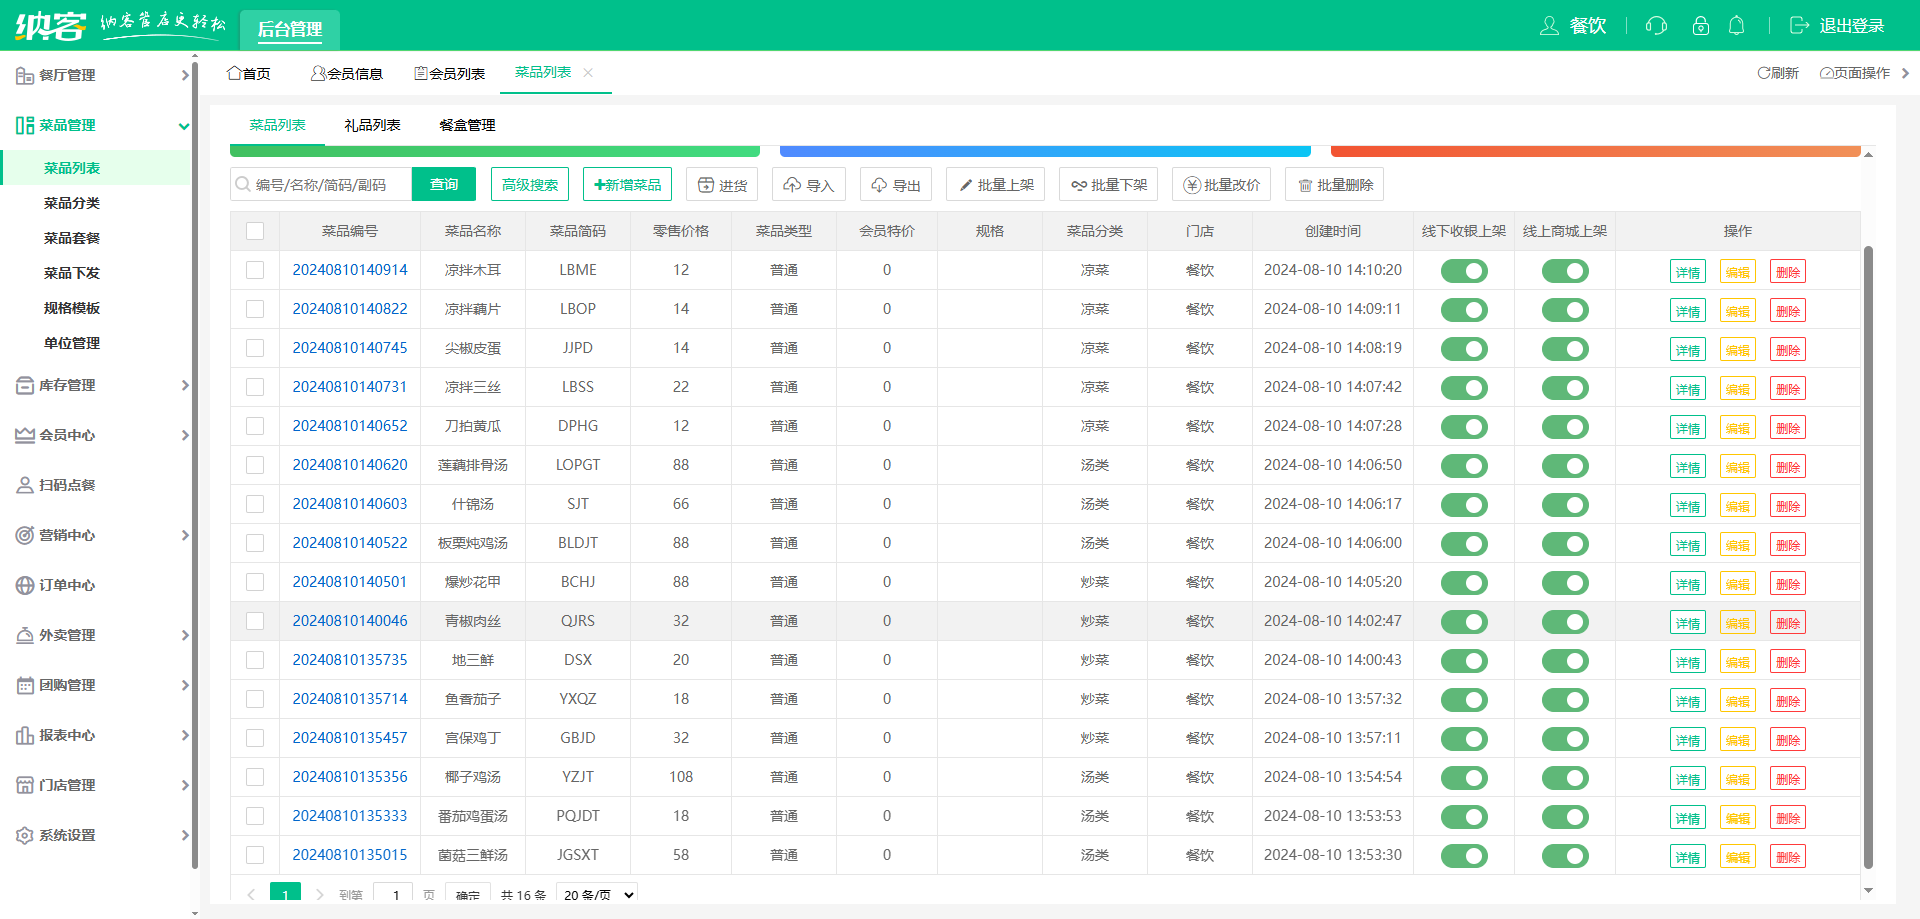Image resolution: width=1920 pixels, height=919 pixels.
Task: Toggle 线下收银上架 switch for 什锦汤
Action: 1464,505
